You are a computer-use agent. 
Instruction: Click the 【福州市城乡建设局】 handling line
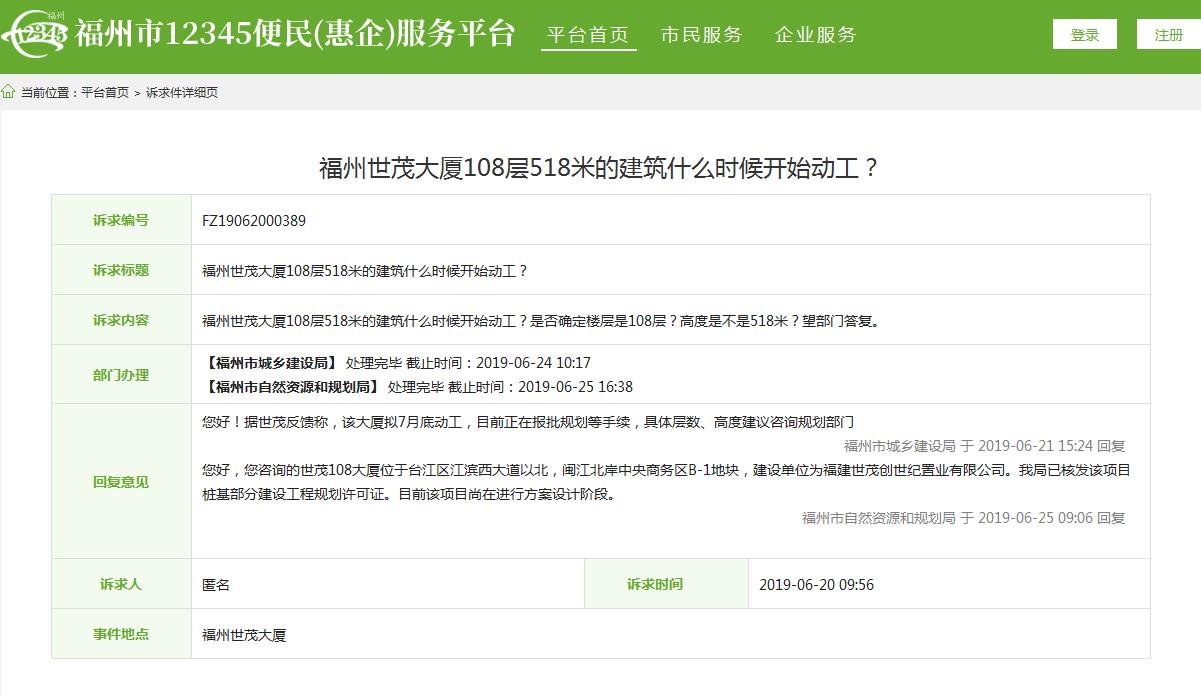(x=396, y=363)
